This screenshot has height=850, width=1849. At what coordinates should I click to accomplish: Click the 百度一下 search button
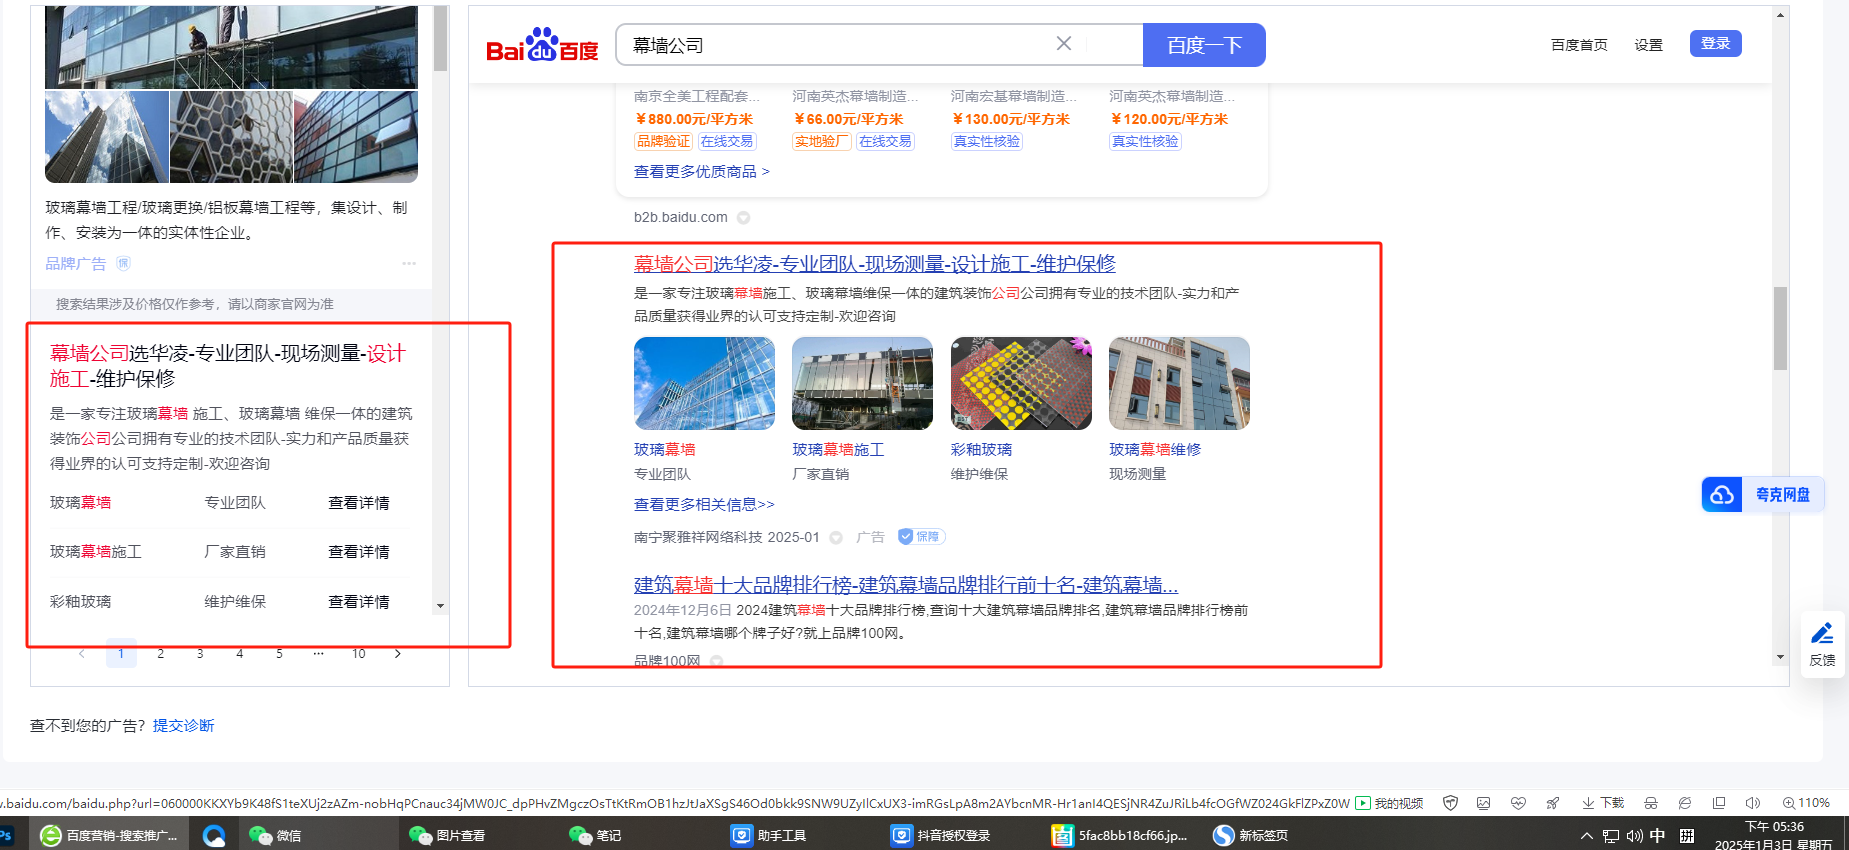1204,45
